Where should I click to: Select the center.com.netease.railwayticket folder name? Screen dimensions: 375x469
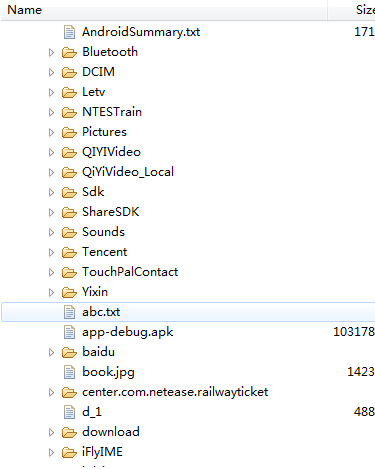(175, 392)
